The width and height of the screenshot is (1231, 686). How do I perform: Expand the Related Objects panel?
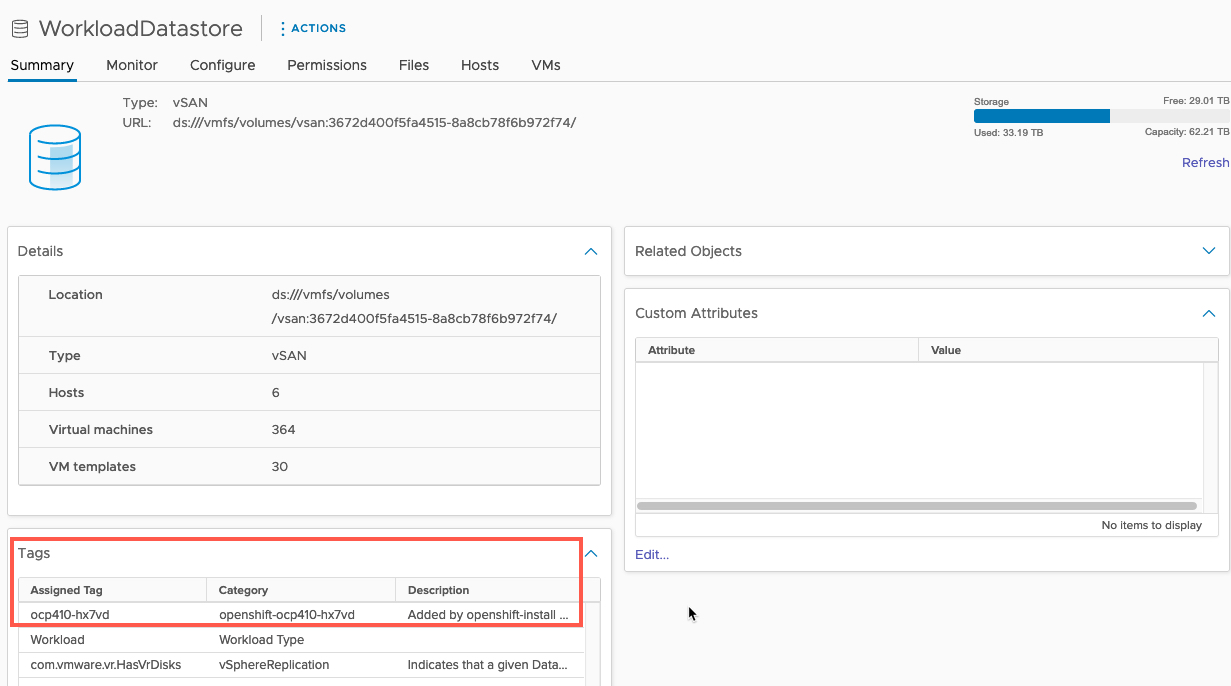click(1209, 251)
